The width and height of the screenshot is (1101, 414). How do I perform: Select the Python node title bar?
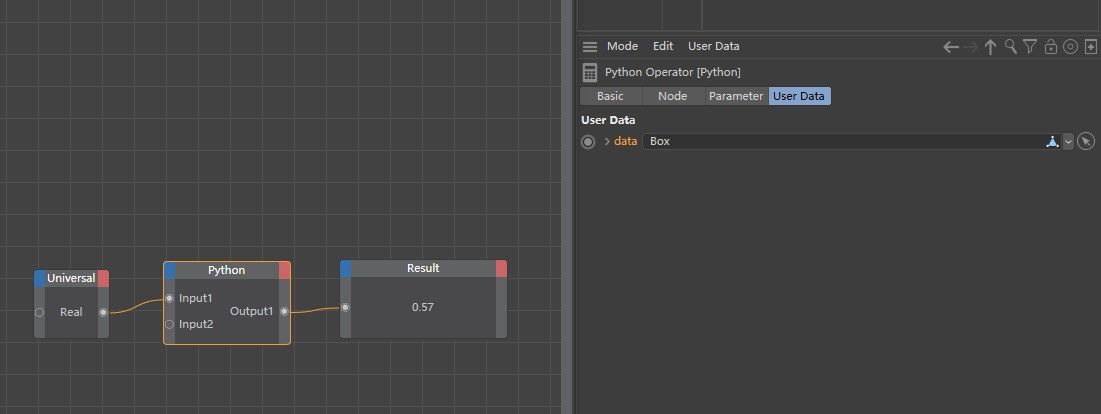coord(227,271)
